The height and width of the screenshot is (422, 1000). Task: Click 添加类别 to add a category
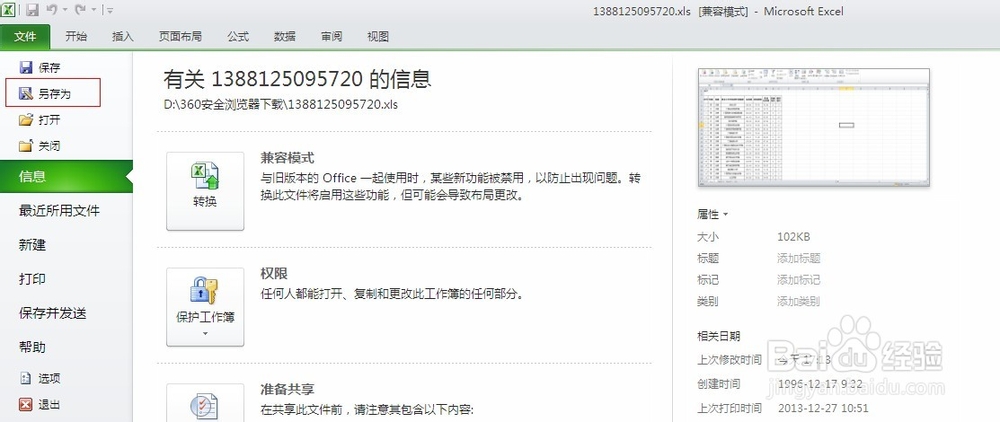point(798,302)
